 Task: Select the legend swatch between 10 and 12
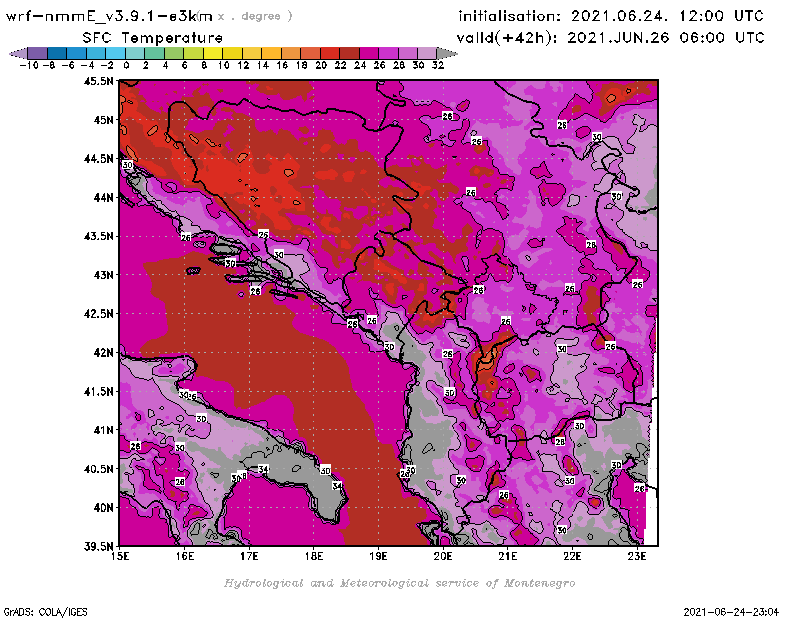coord(233,53)
